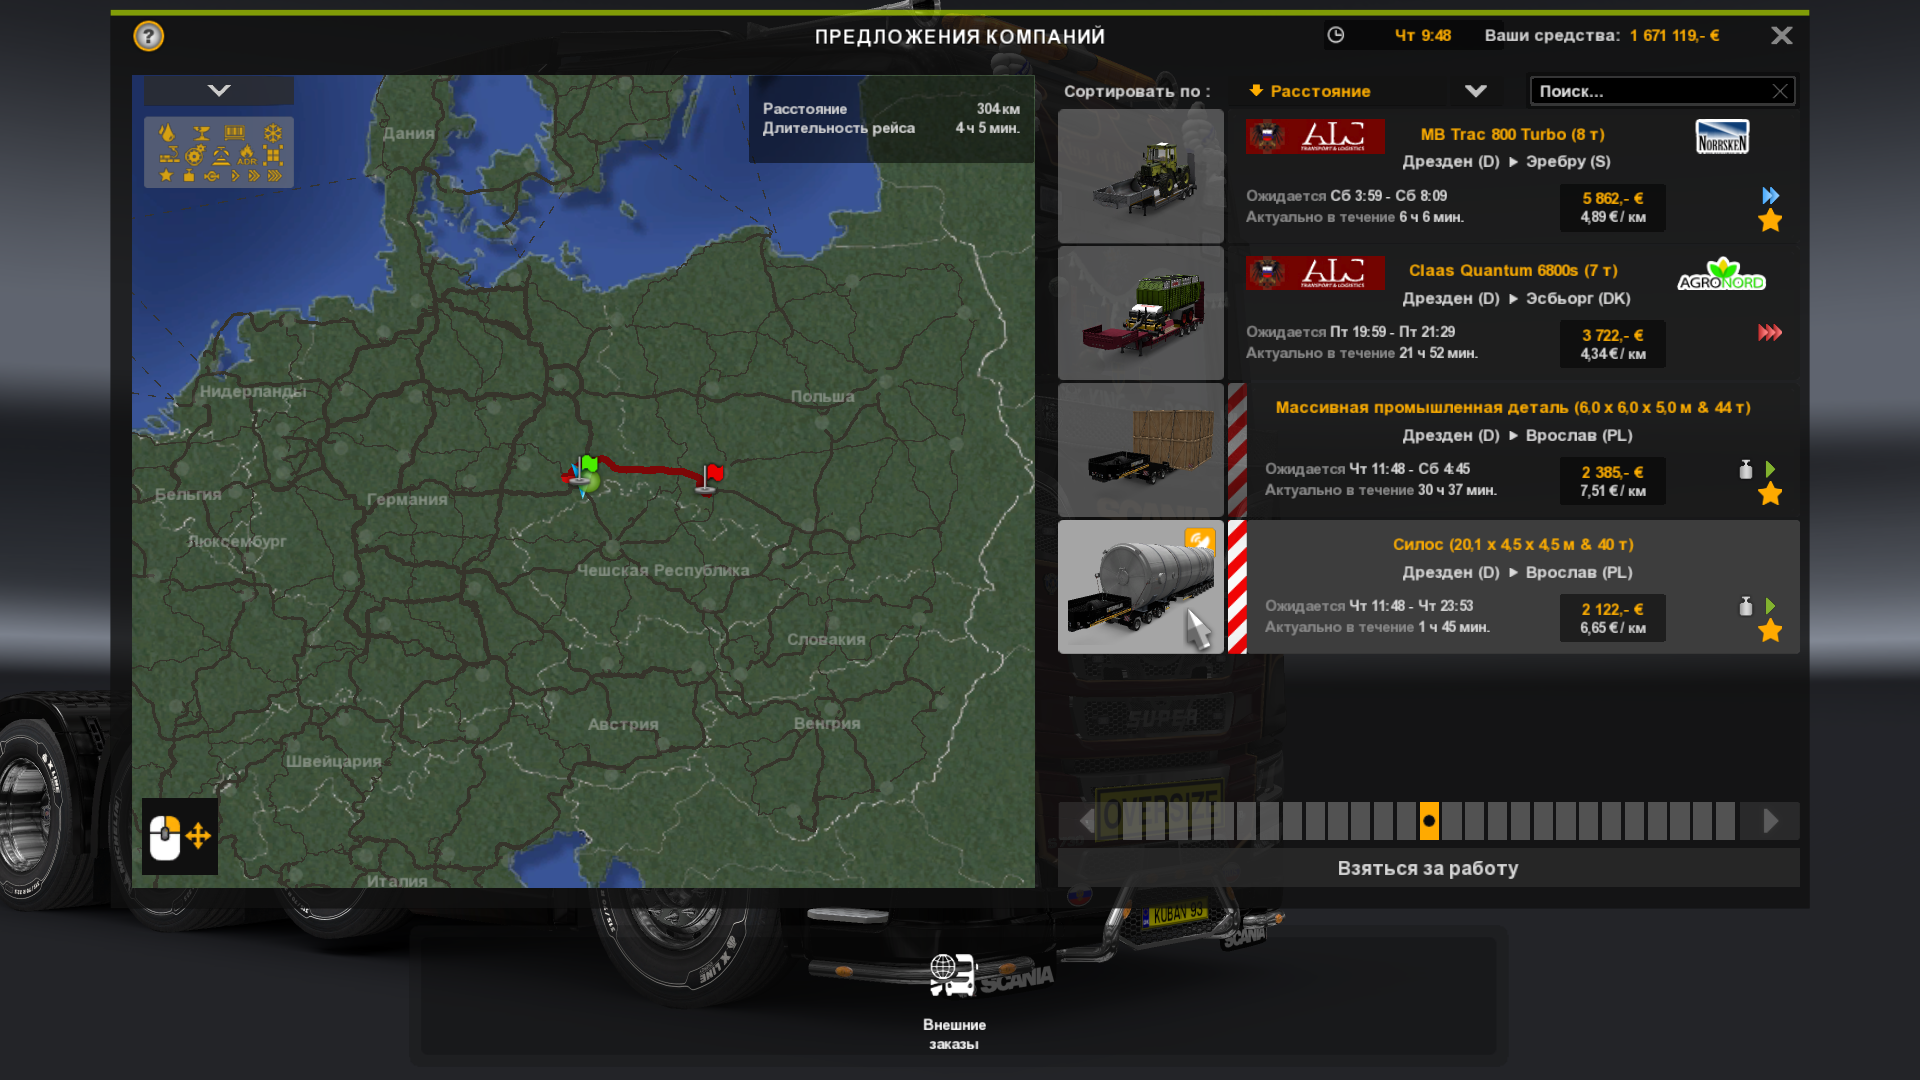Toggle the fragile cargo broken-glass filter
The height and width of the screenshot is (1080, 1920).
(x=201, y=133)
